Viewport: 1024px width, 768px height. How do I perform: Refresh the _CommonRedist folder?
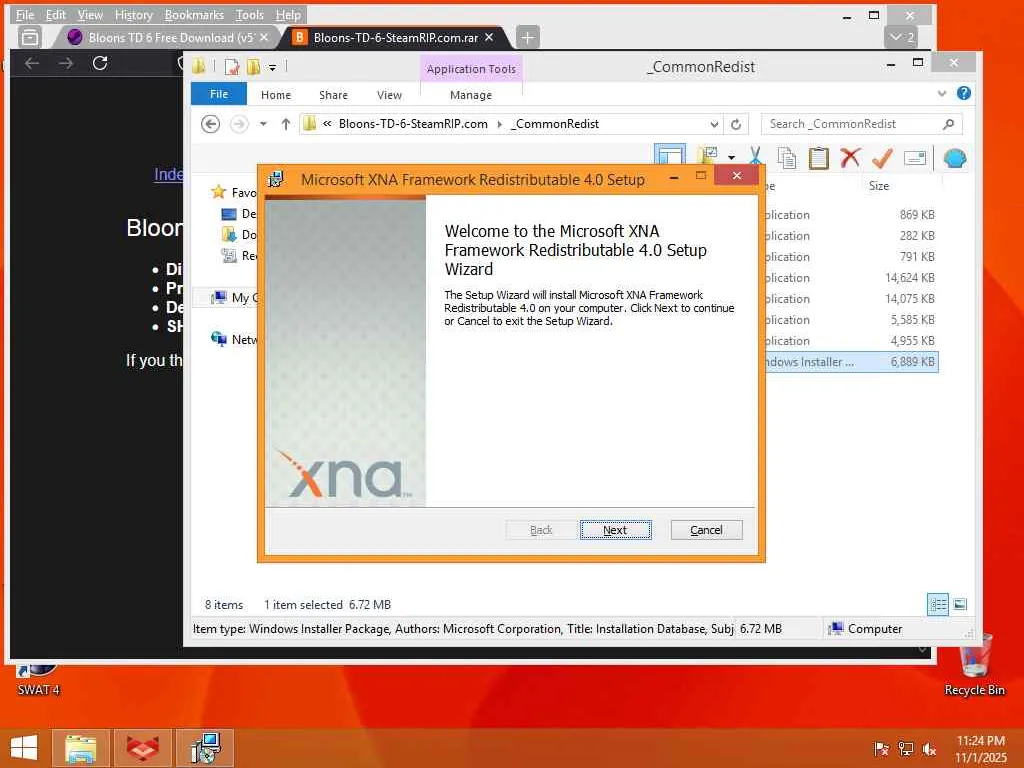pos(736,124)
